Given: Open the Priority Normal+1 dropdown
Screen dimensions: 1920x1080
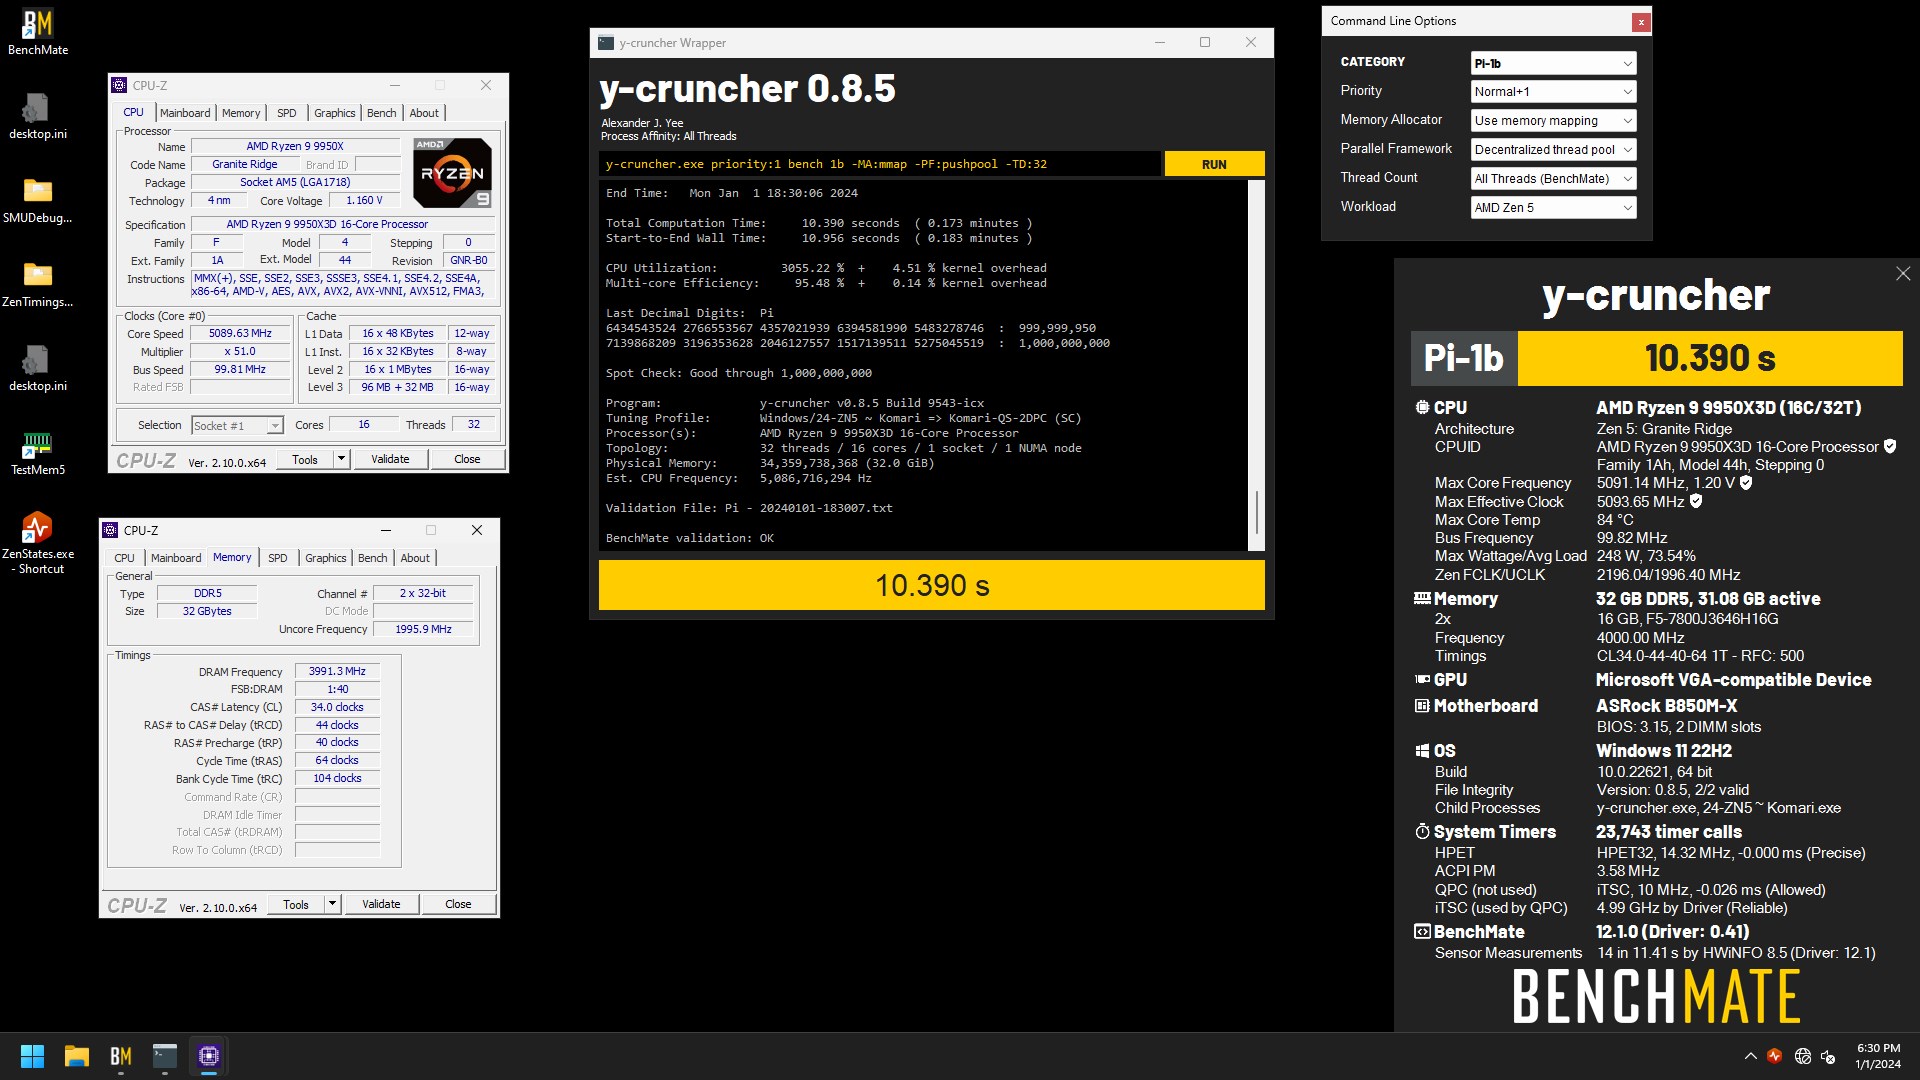Looking at the screenshot, I should click(x=1553, y=92).
